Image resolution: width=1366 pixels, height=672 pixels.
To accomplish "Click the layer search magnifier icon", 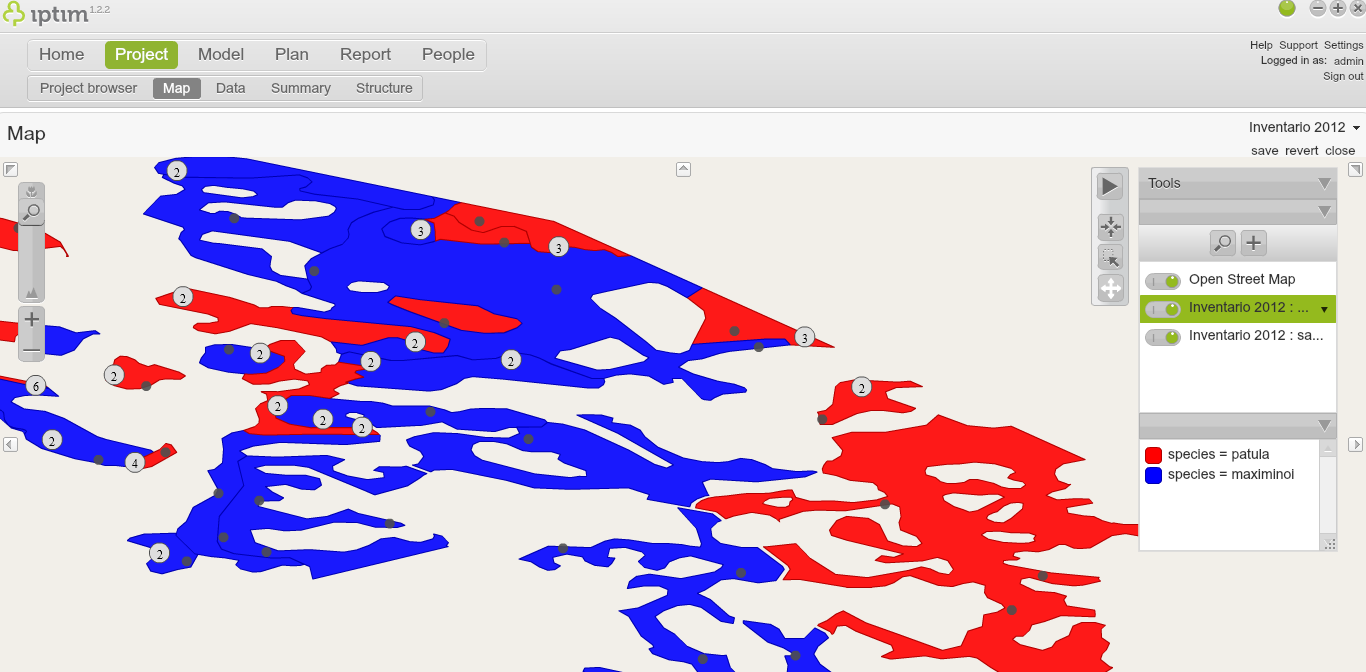I will pyautogui.click(x=1222, y=242).
